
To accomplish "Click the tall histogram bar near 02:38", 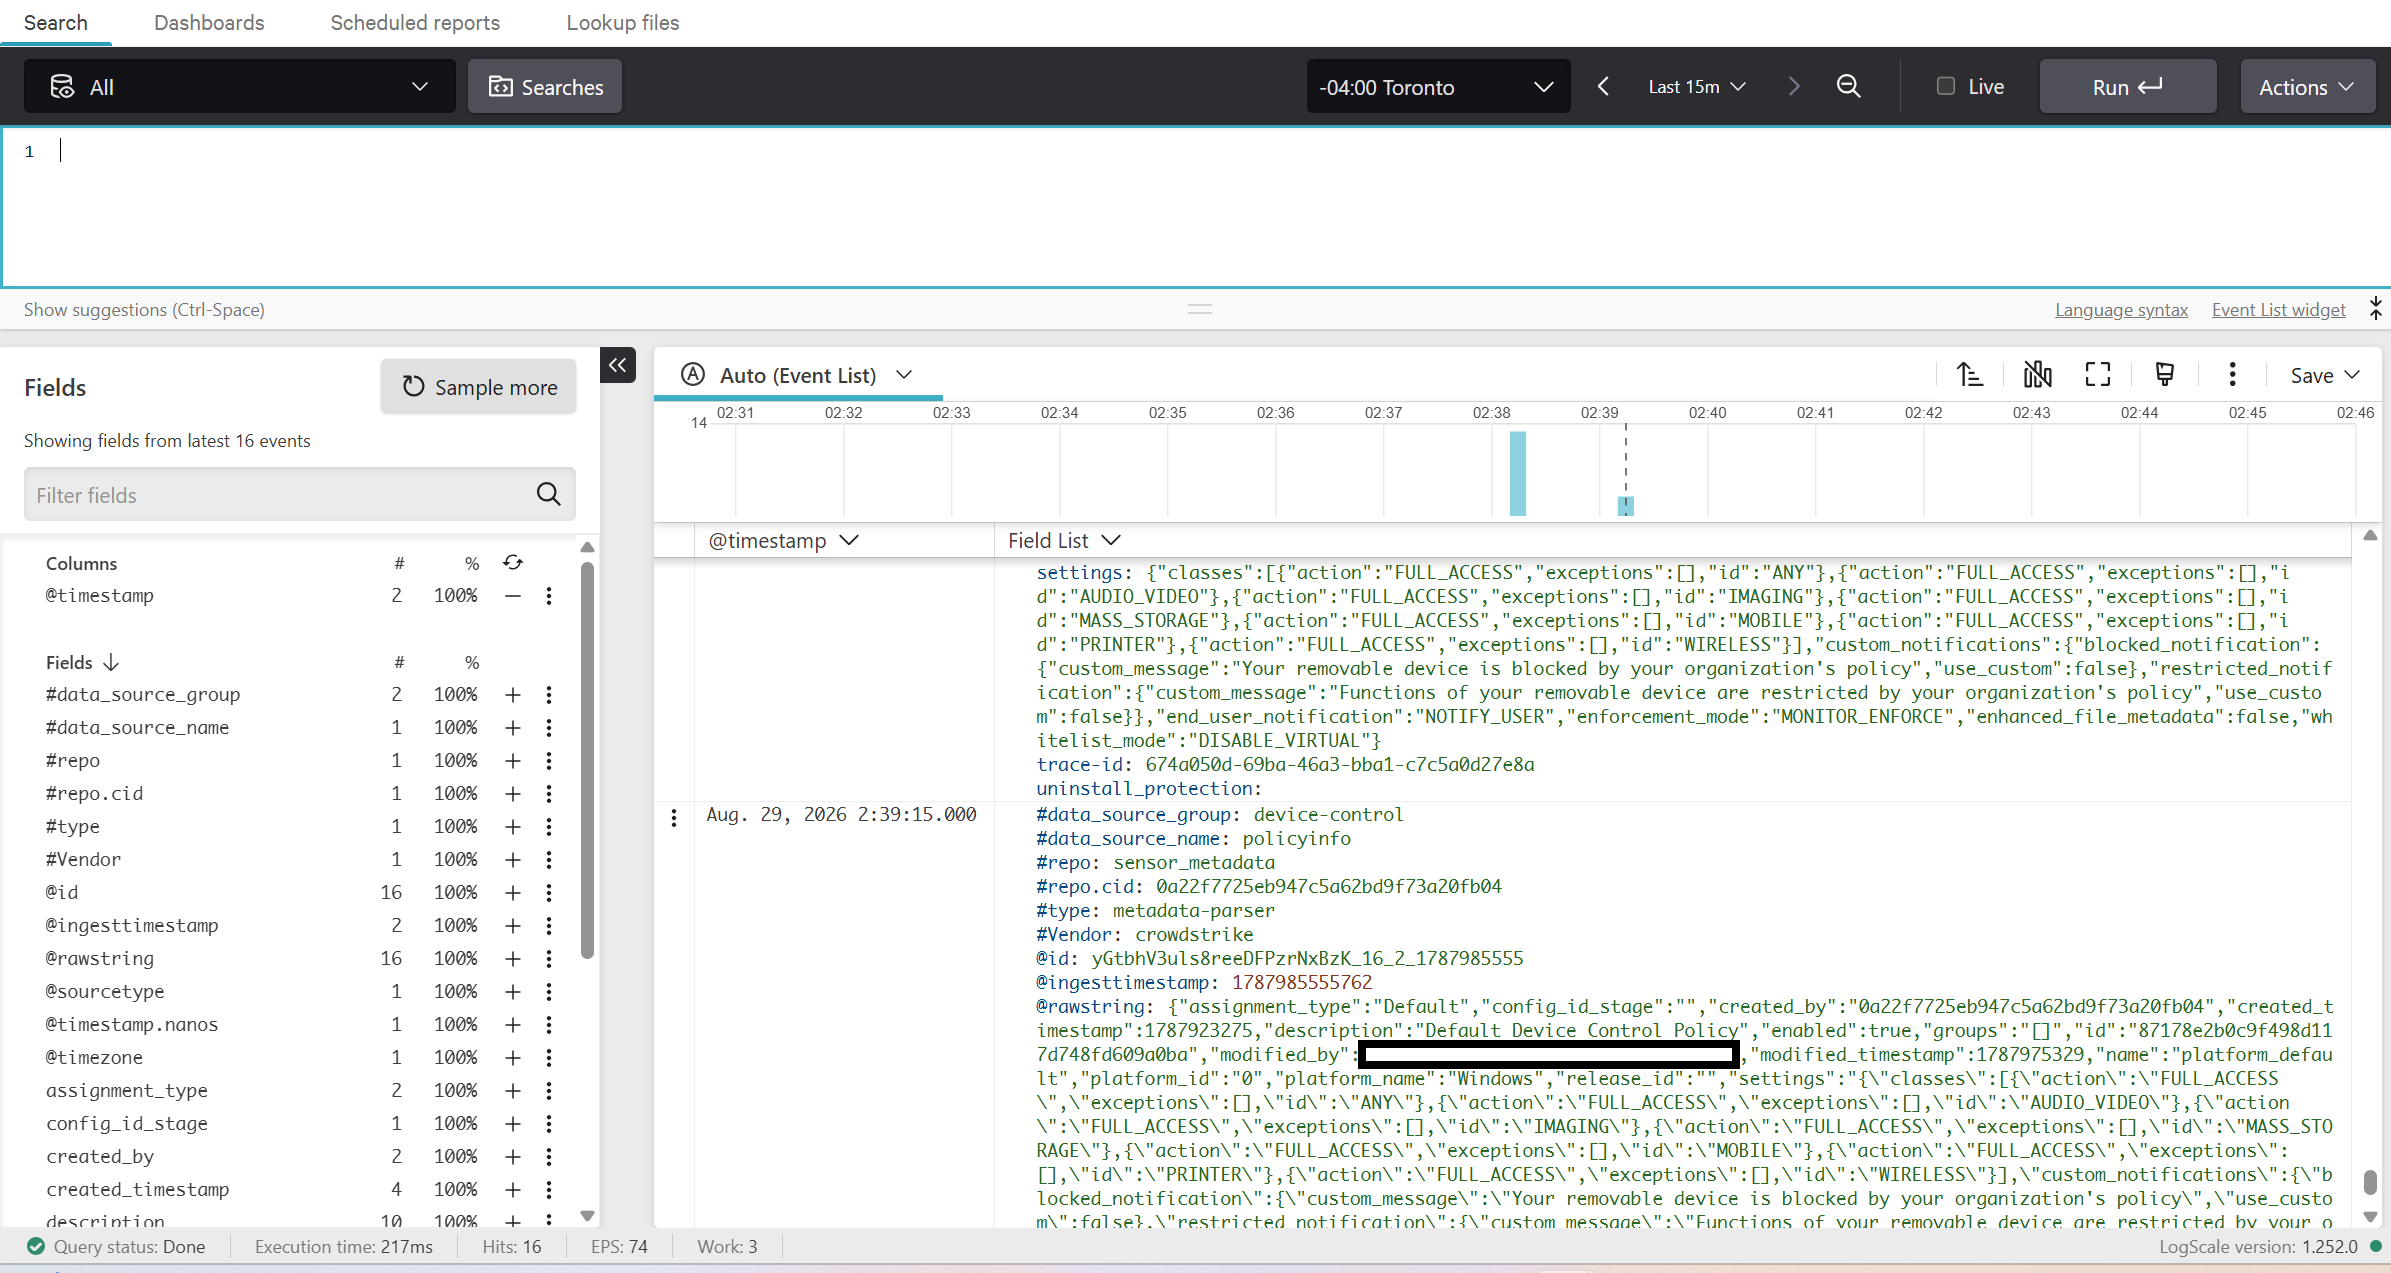I will click(1518, 473).
